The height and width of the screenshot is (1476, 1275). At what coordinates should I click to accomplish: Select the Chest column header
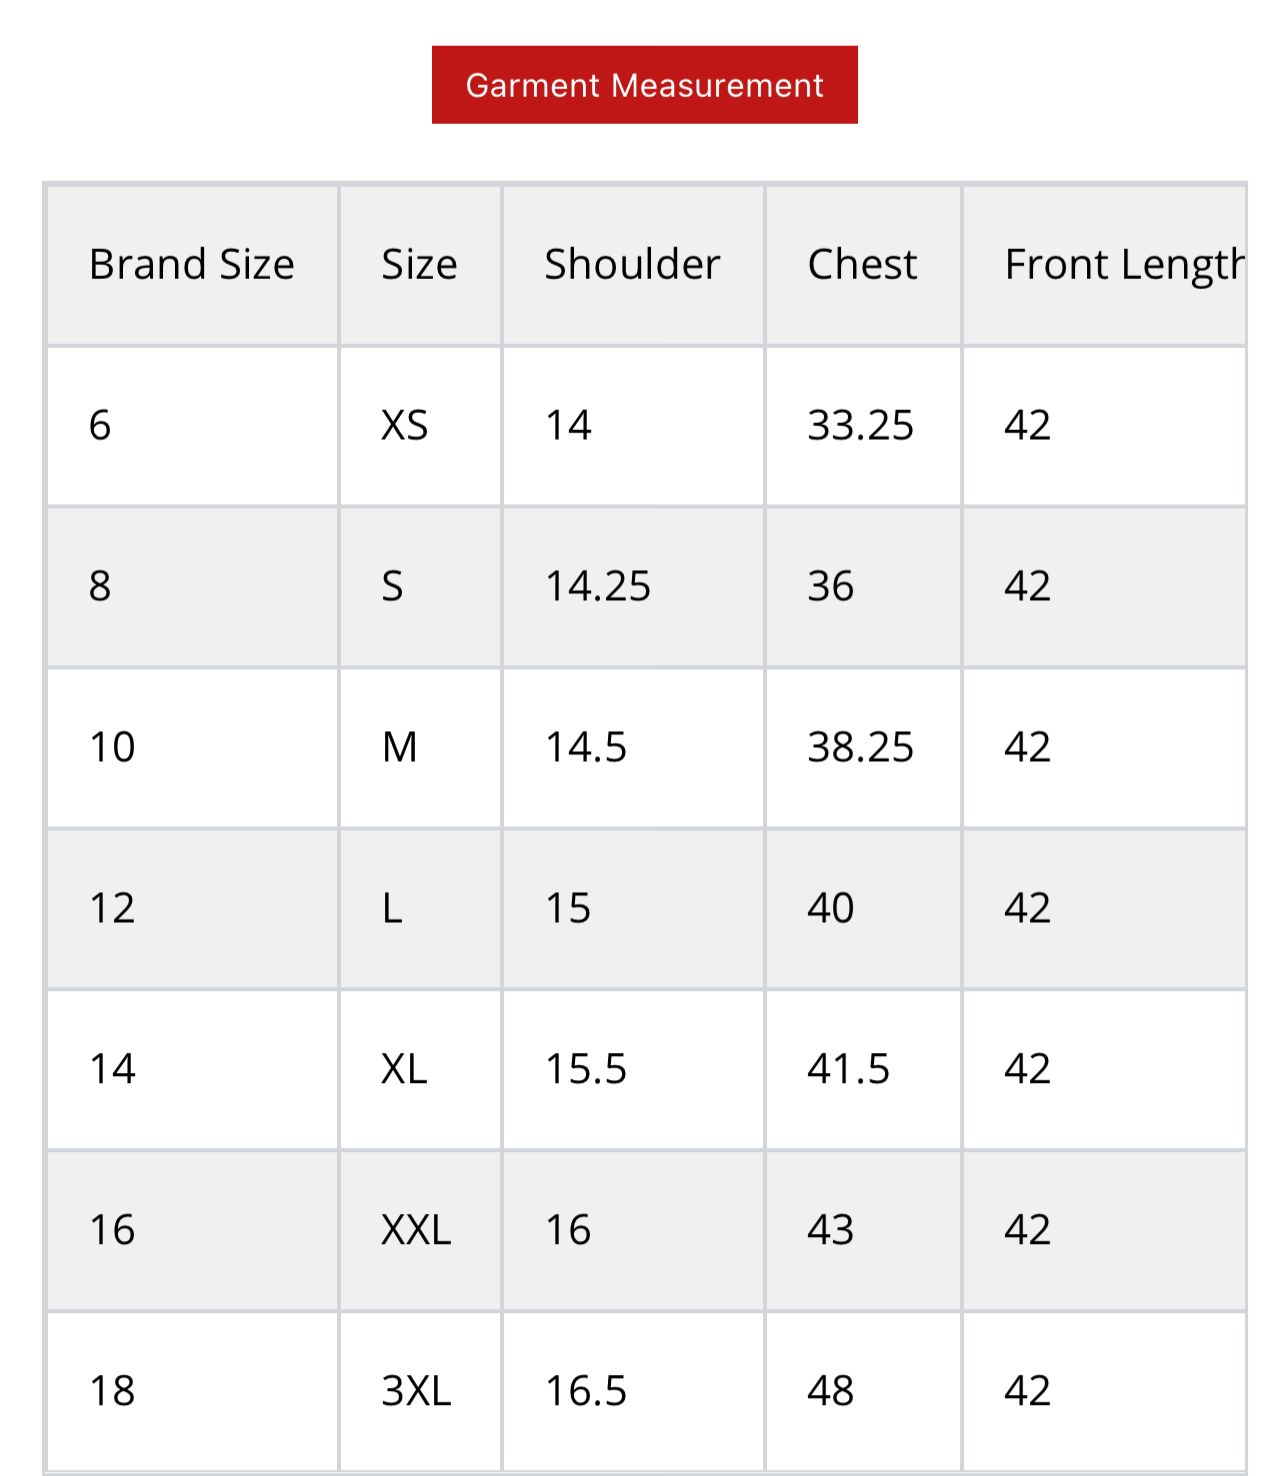point(862,265)
